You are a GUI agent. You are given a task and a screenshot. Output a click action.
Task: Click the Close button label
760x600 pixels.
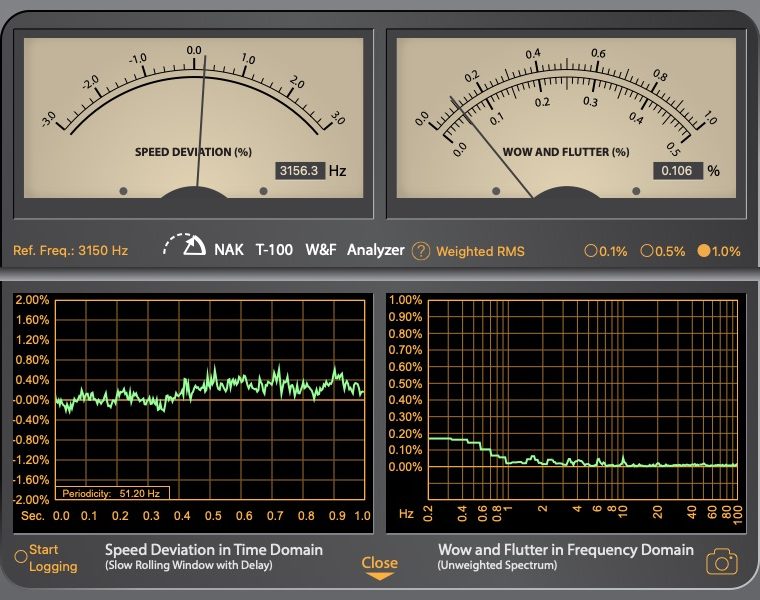[x=380, y=562]
